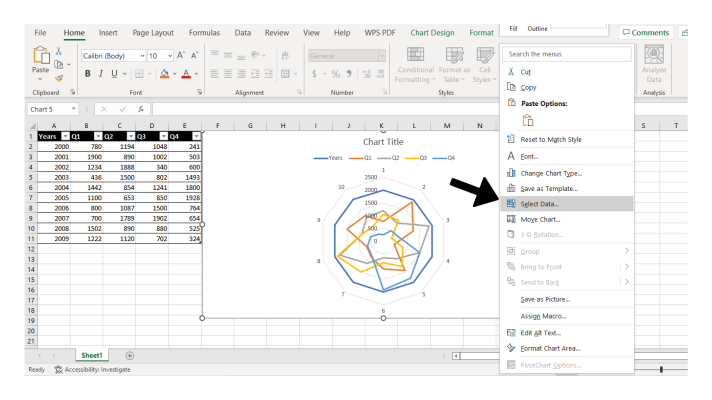The image size is (712, 400).
Task: Choose Format Chart Area menu entry
Action: pos(550,348)
